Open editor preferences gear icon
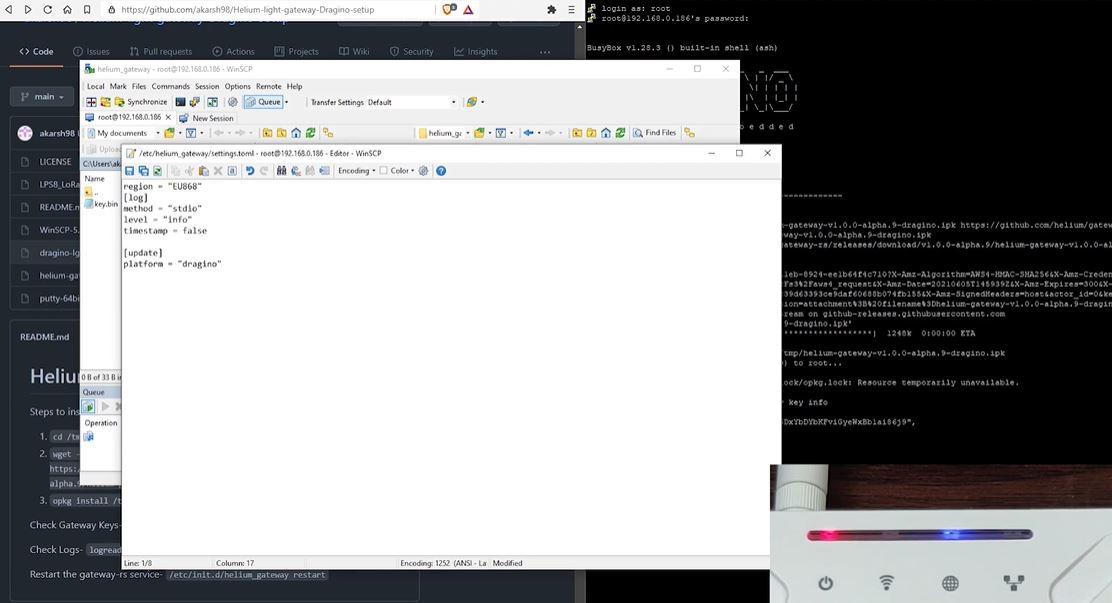 (423, 171)
